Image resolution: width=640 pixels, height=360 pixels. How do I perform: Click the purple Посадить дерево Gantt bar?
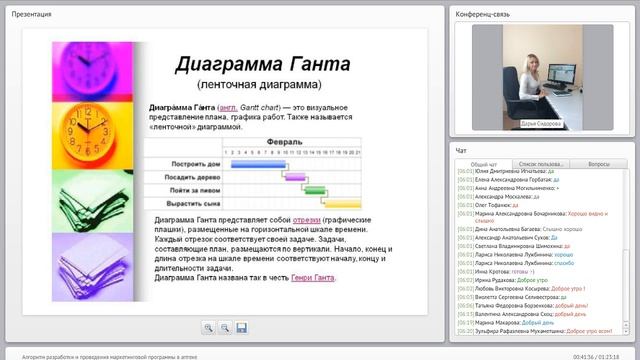click(295, 177)
